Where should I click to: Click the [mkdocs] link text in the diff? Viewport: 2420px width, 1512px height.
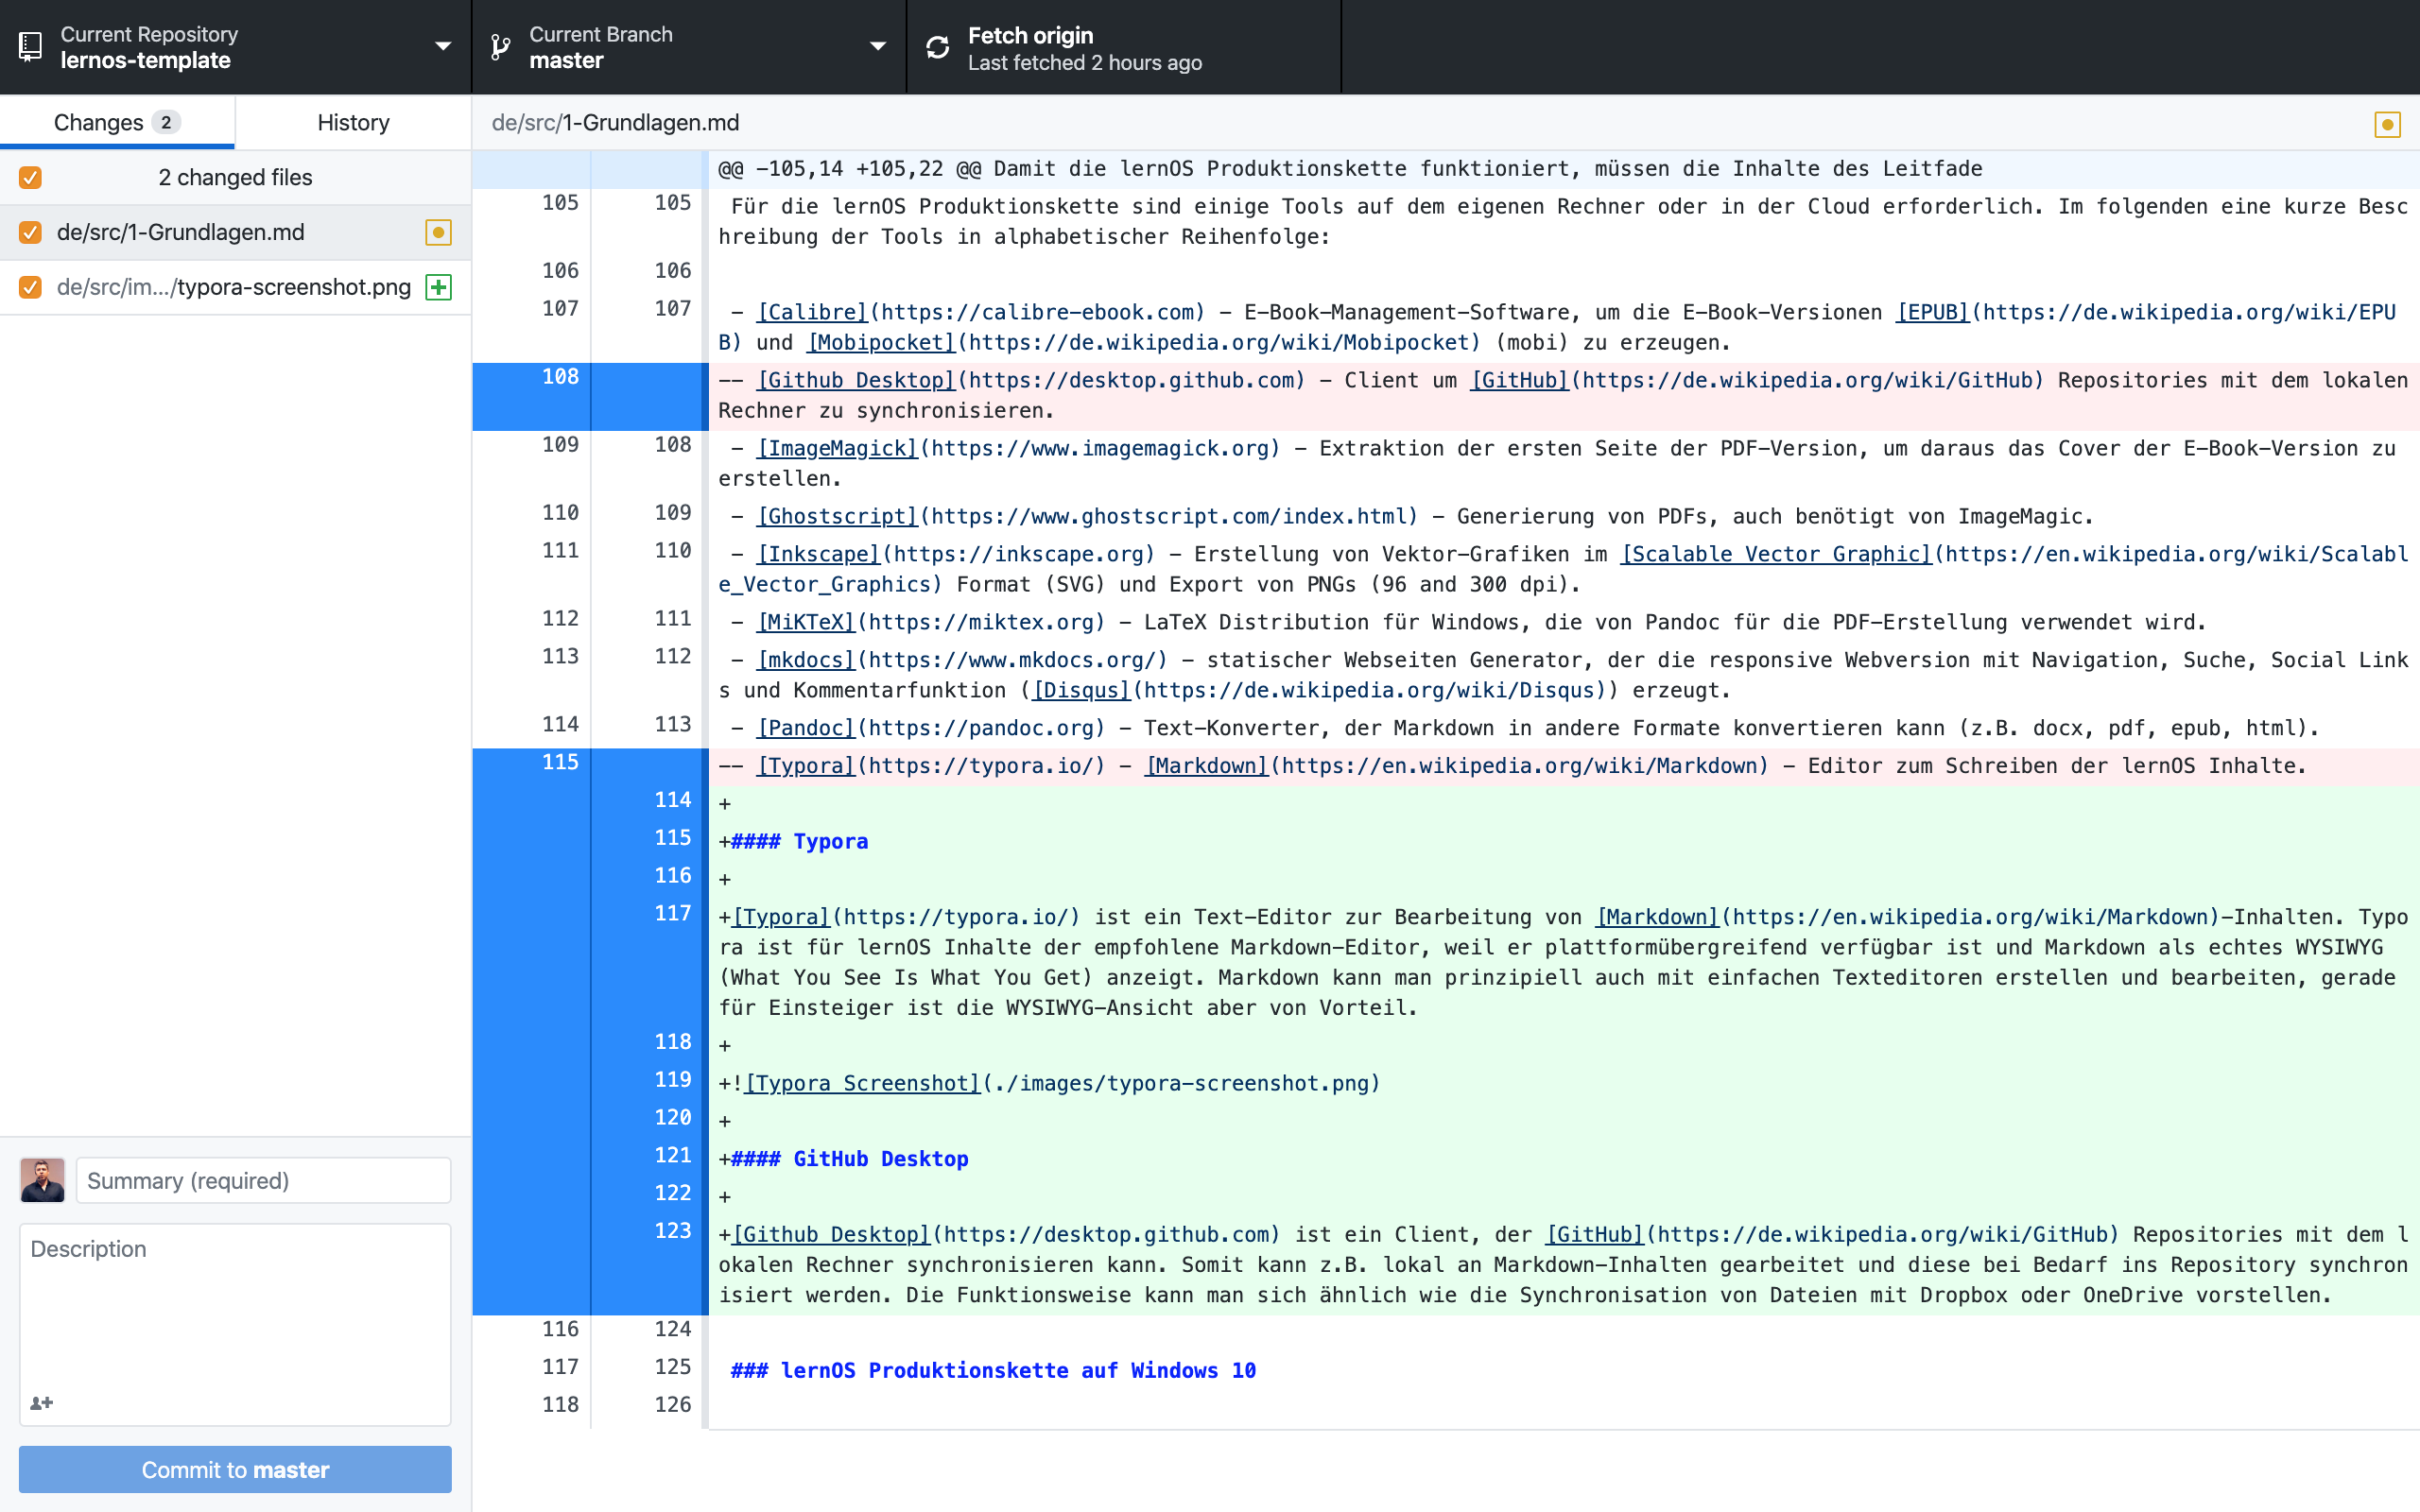(806, 661)
